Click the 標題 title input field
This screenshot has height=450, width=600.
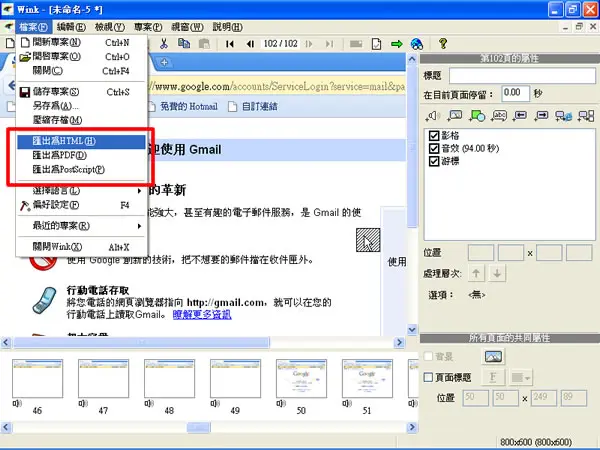[522, 75]
